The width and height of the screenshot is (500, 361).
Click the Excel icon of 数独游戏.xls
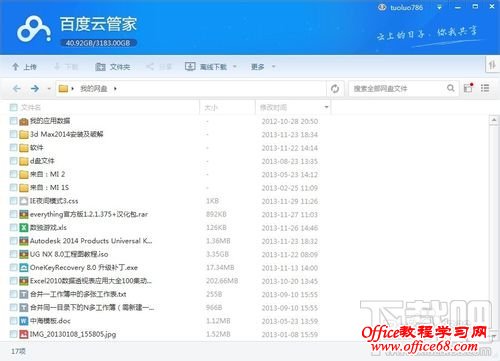pyautogui.click(x=24, y=228)
